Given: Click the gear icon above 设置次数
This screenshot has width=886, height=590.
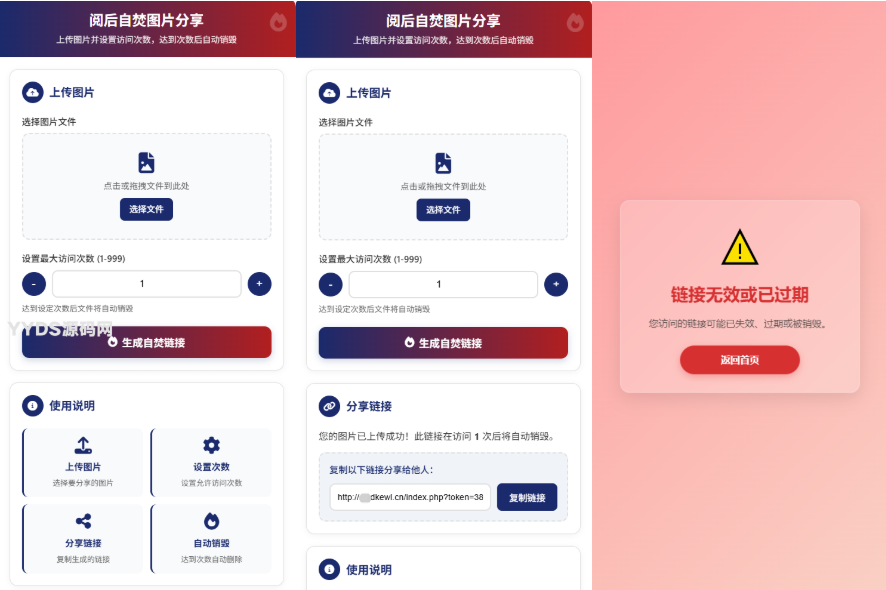Looking at the screenshot, I should tap(211, 445).
